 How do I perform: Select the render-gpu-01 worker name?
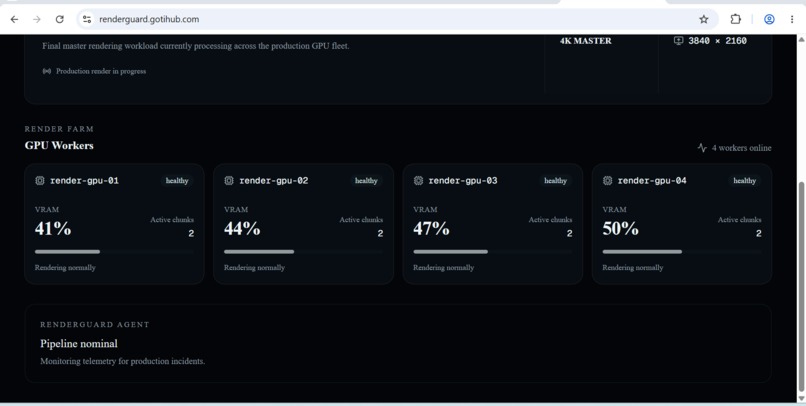click(84, 181)
